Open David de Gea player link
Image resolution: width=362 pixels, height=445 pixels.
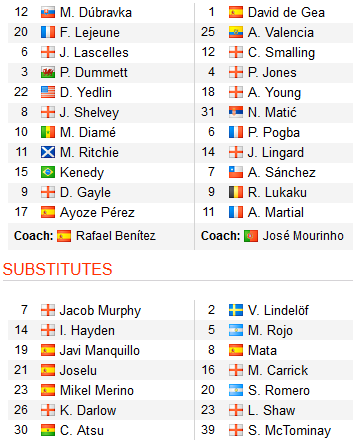tap(286, 13)
